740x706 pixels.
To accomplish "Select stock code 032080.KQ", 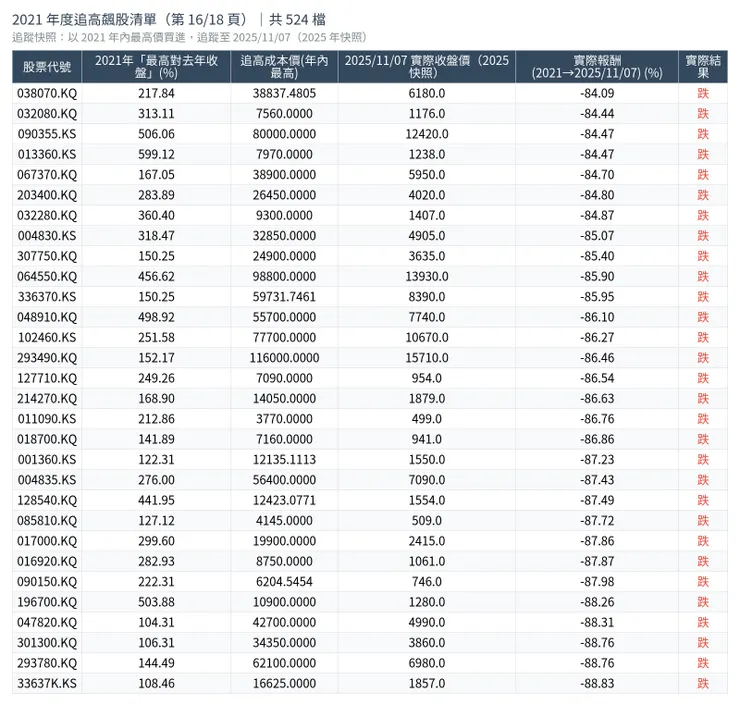I will pos(47,114).
